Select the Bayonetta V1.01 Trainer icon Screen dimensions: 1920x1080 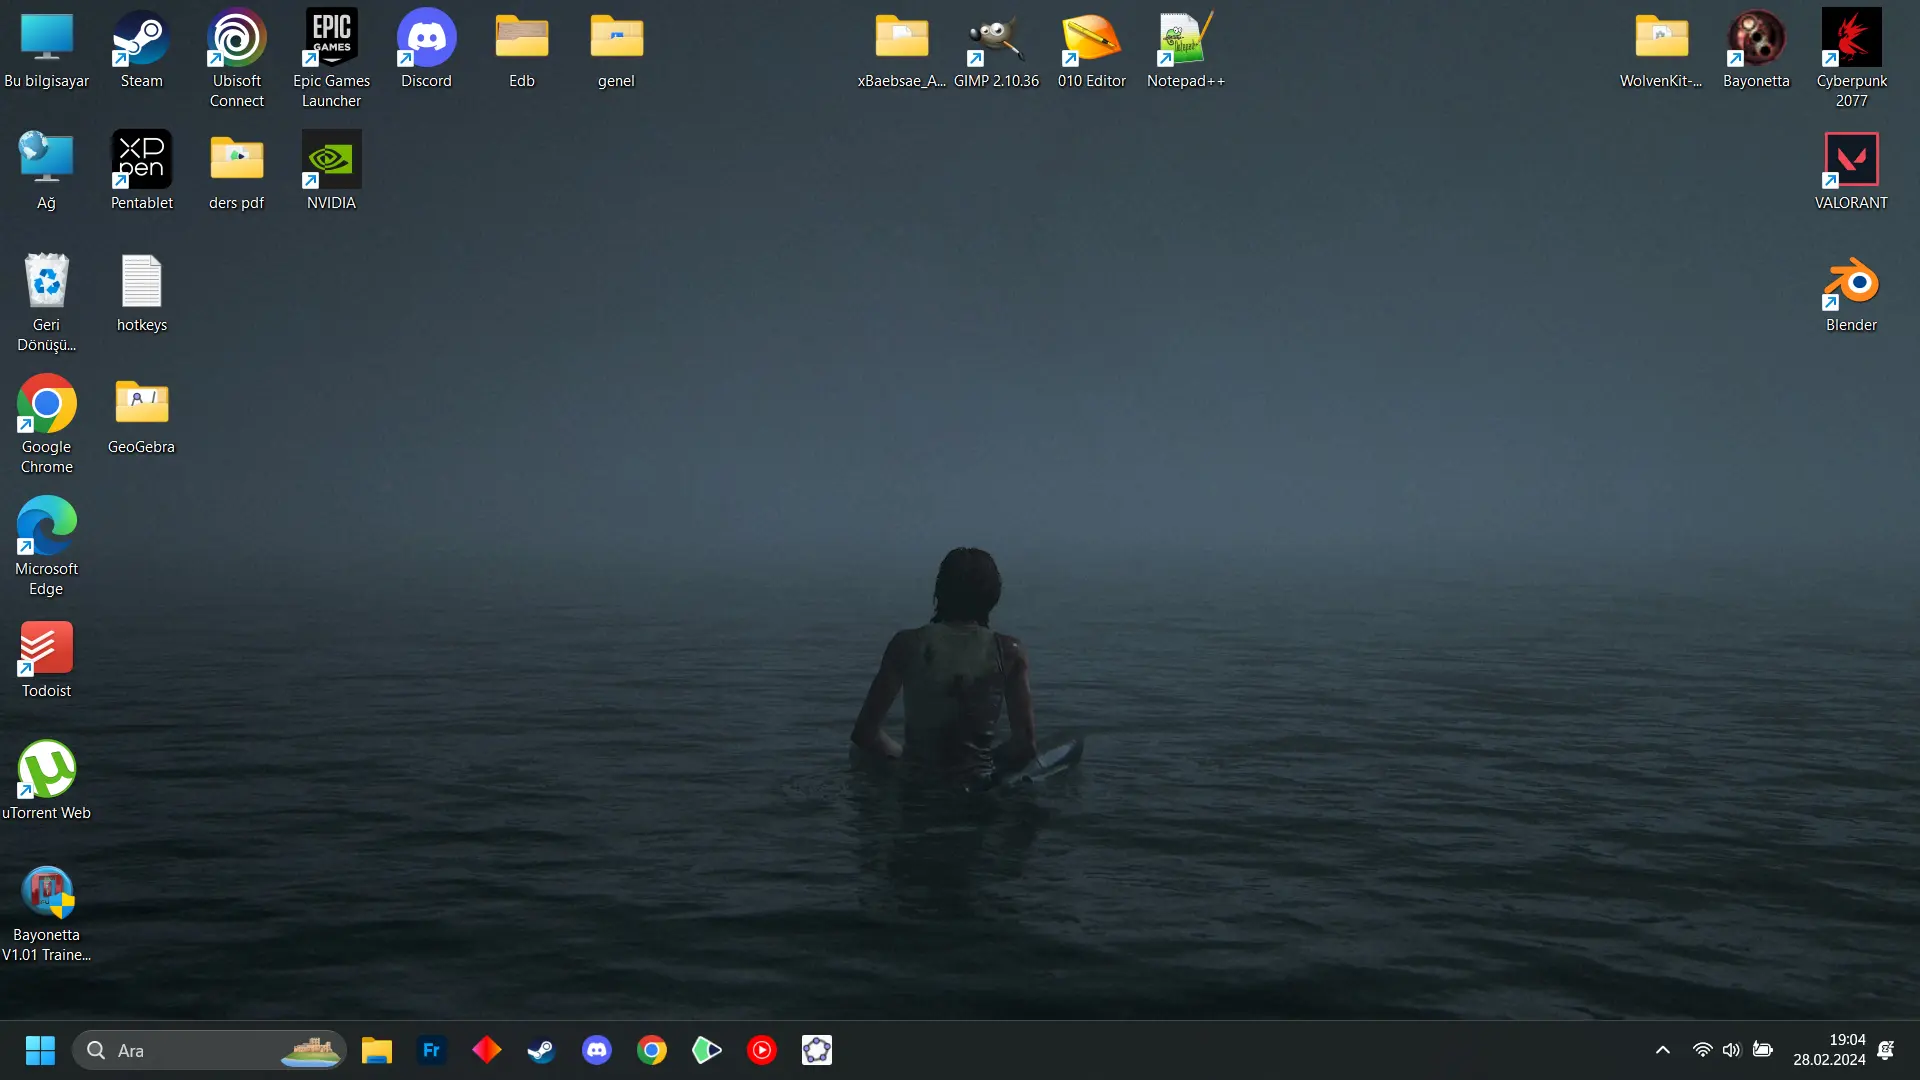coord(47,913)
